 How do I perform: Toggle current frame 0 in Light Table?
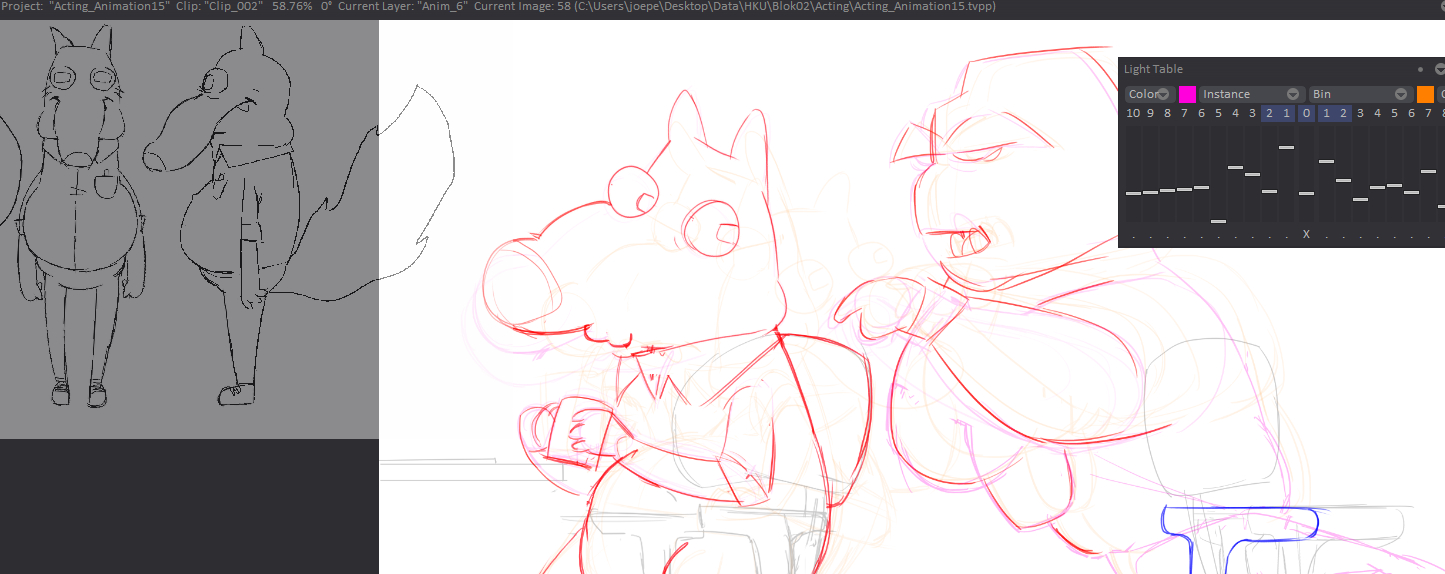coord(1306,113)
